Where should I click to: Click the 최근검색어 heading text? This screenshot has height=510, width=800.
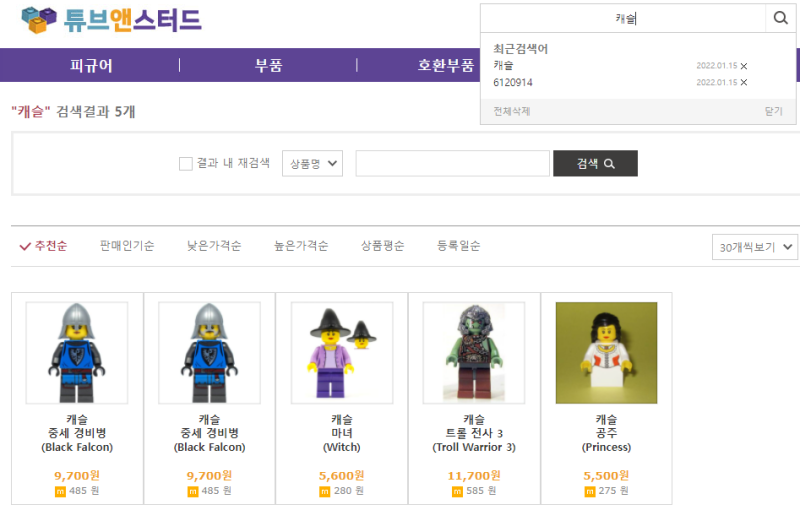click(x=520, y=49)
